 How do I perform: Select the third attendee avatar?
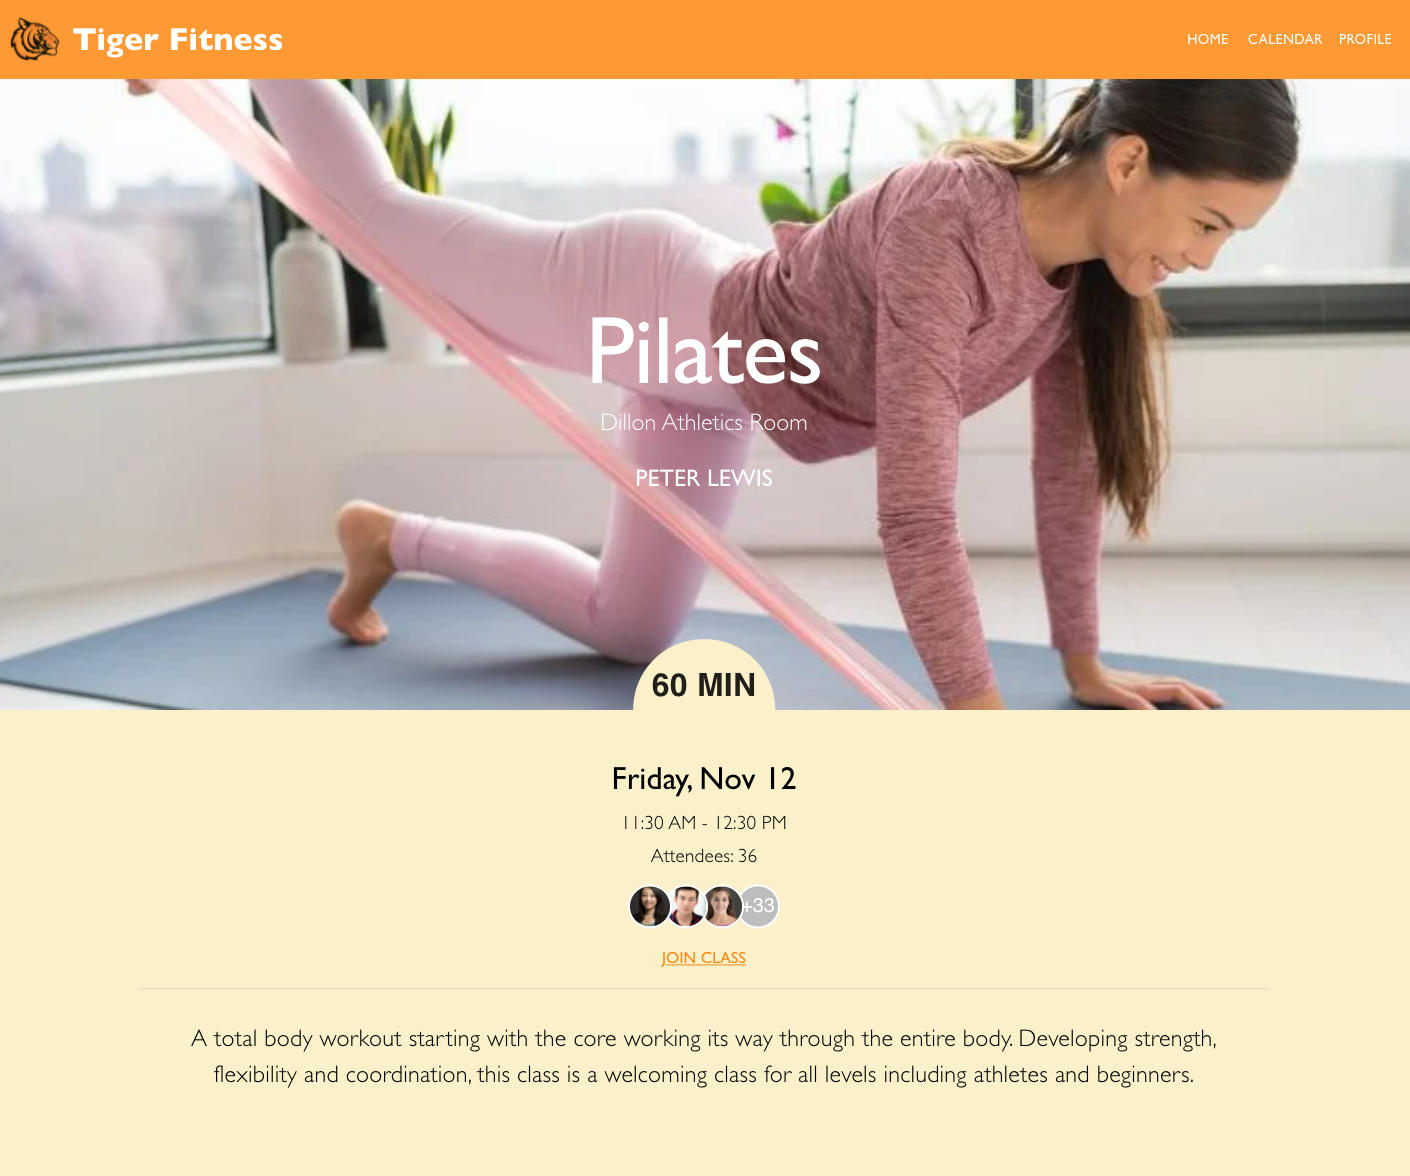point(722,907)
